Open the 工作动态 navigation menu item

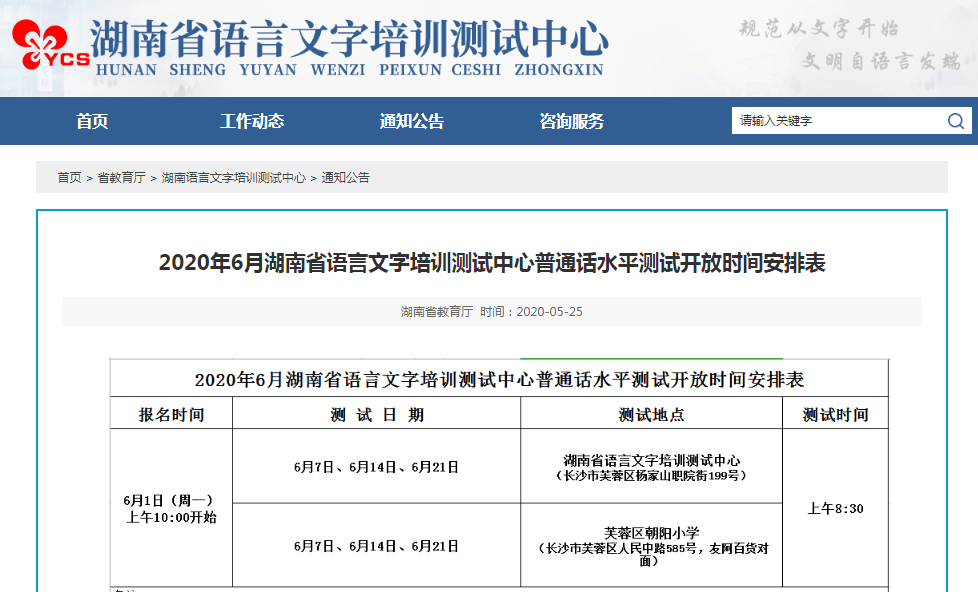(x=252, y=120)
